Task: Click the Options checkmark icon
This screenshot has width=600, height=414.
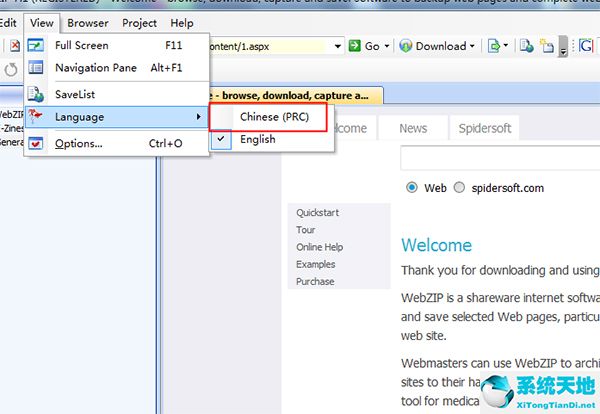Action: pos(36,143)
